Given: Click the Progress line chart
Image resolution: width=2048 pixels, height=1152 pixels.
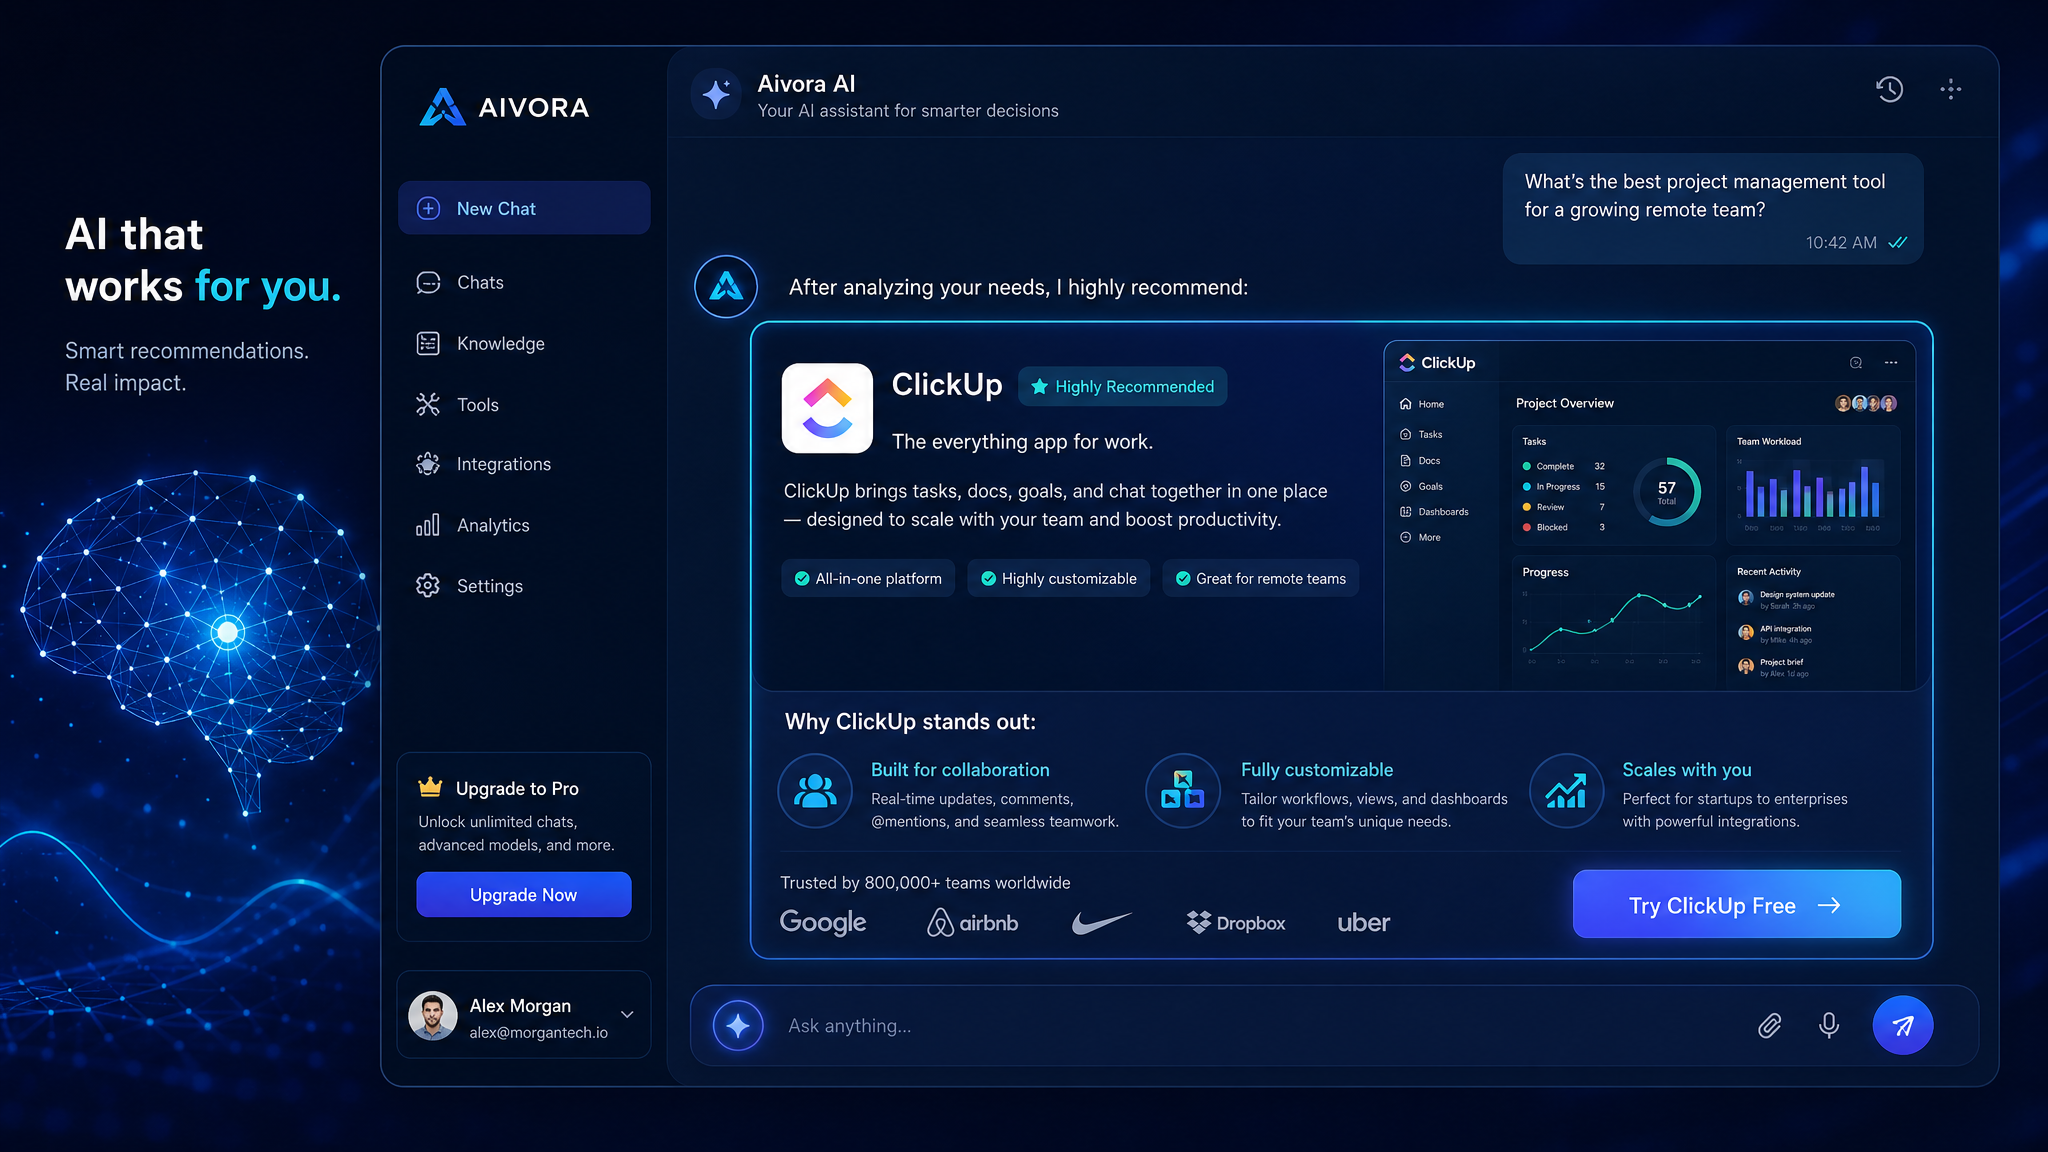Looking at the screenshot, I should [1612, 625].
